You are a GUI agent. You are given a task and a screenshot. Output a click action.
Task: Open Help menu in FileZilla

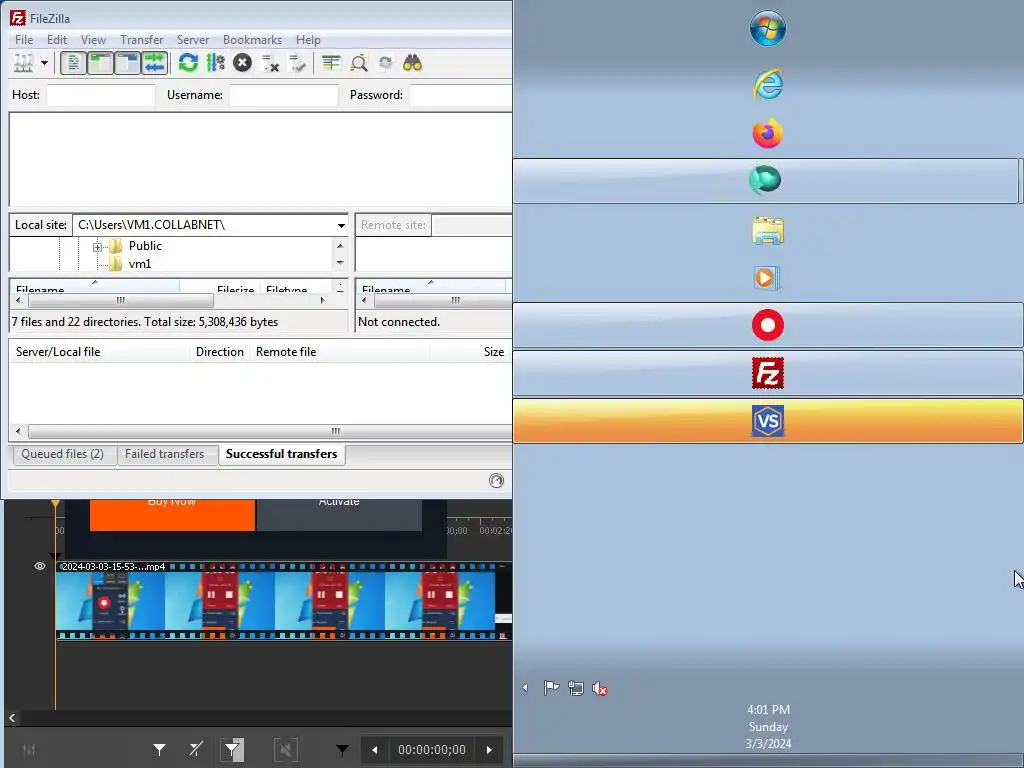tap(308, 40)
